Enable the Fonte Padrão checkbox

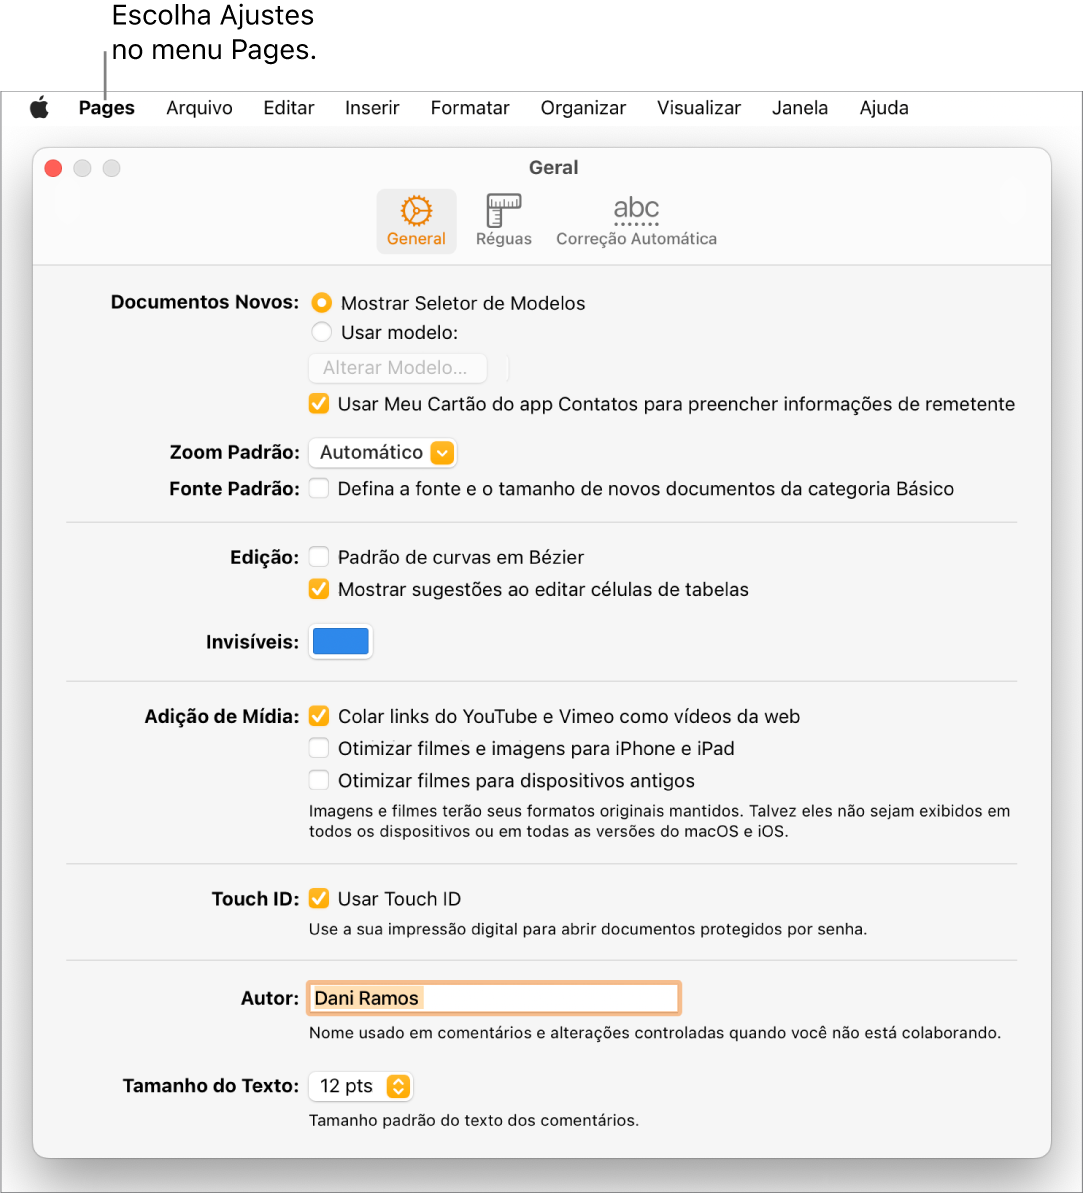coord(318,488)
